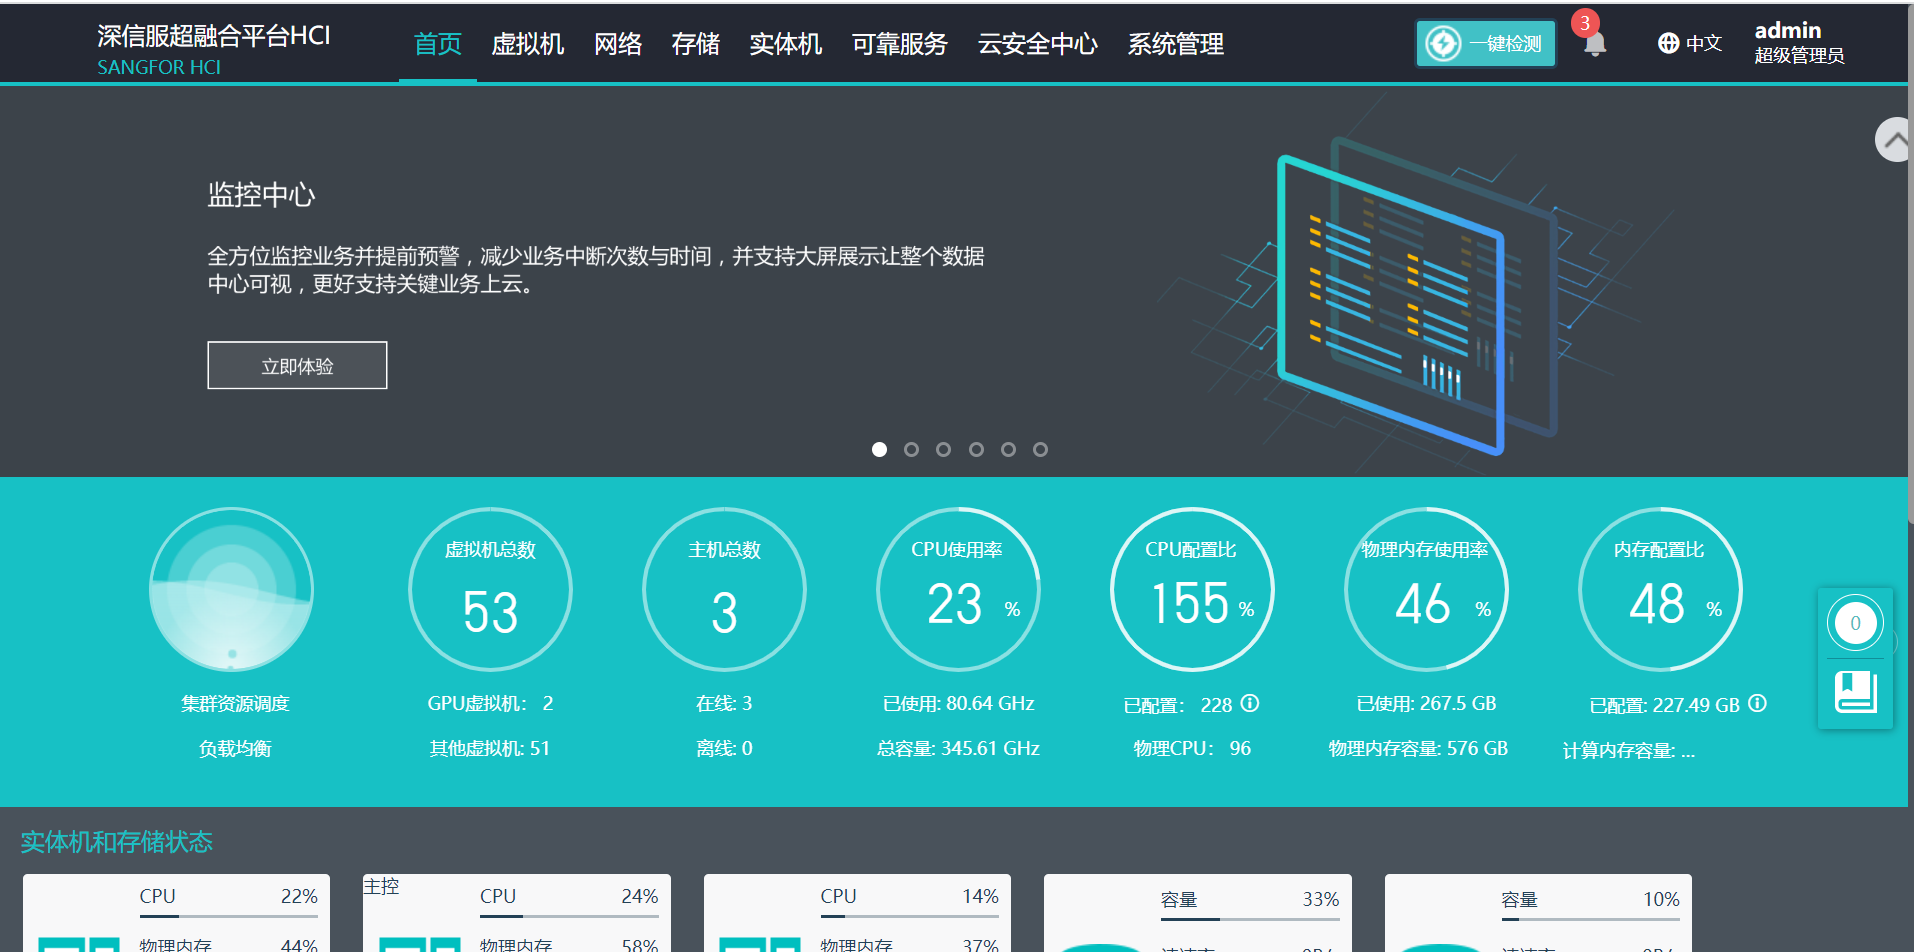Collapse the banner with up chevron
Screen dimensions: 1914x952
[1894, 140]
